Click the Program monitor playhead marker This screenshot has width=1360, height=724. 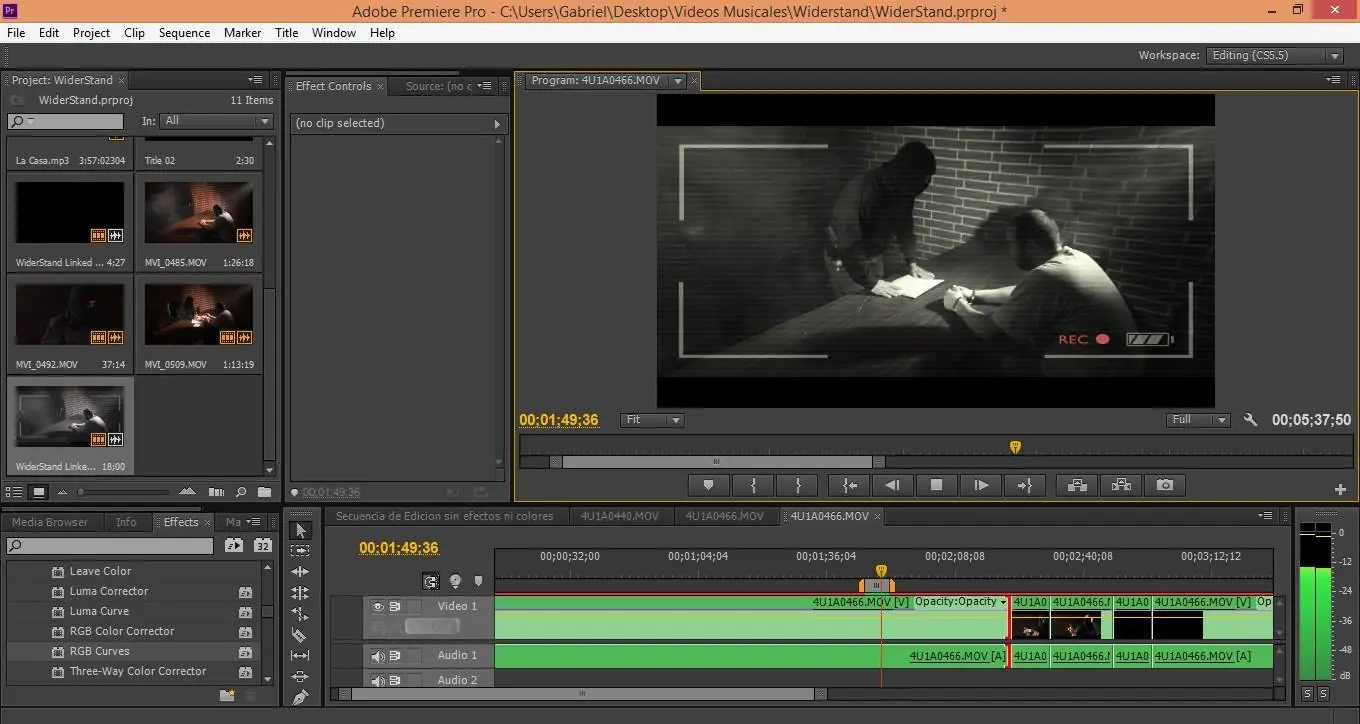click(x=1015, y=447)
